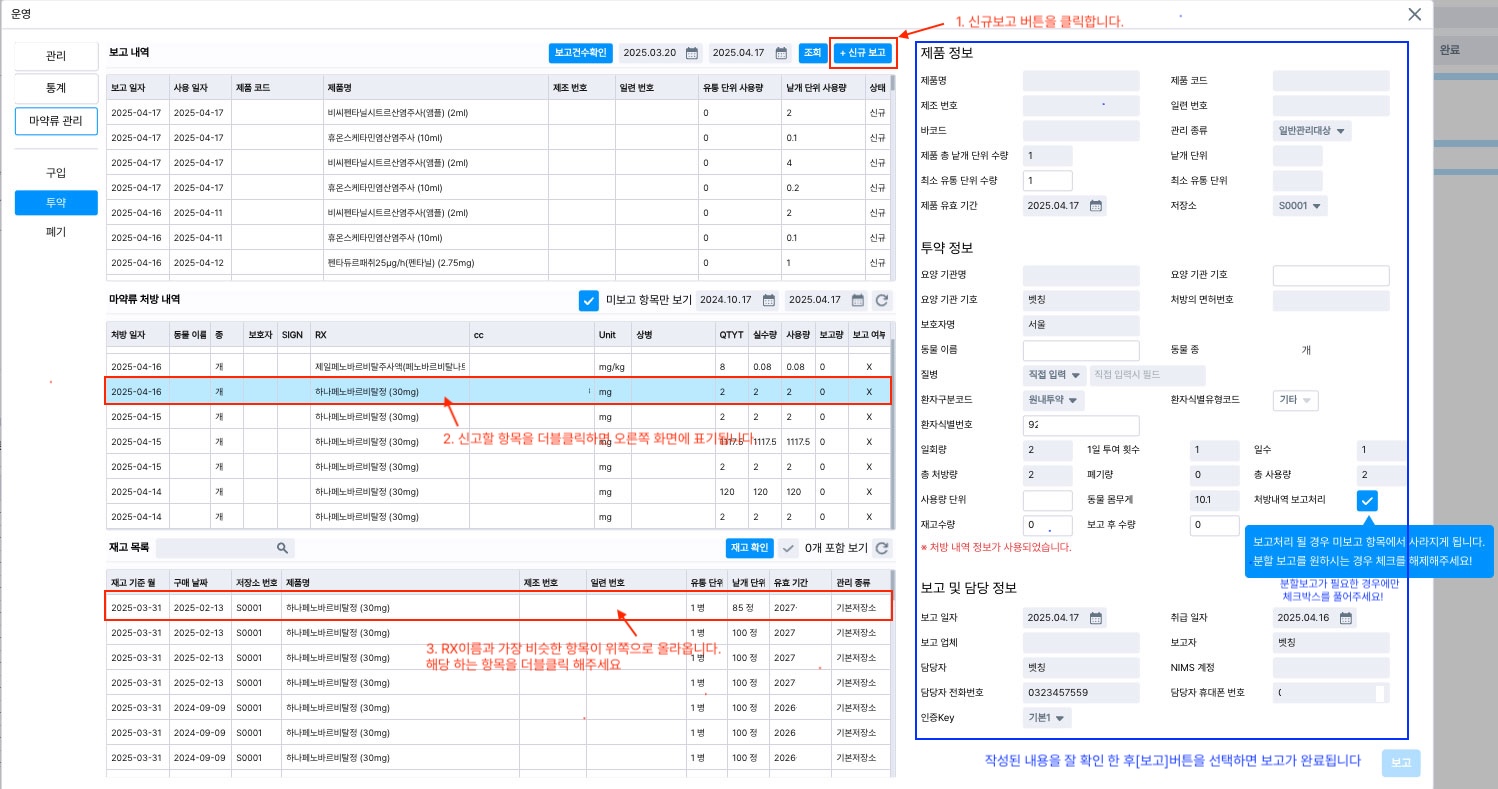
Task: Click the 동물 이름 input field
Action: pos(1081,351)
